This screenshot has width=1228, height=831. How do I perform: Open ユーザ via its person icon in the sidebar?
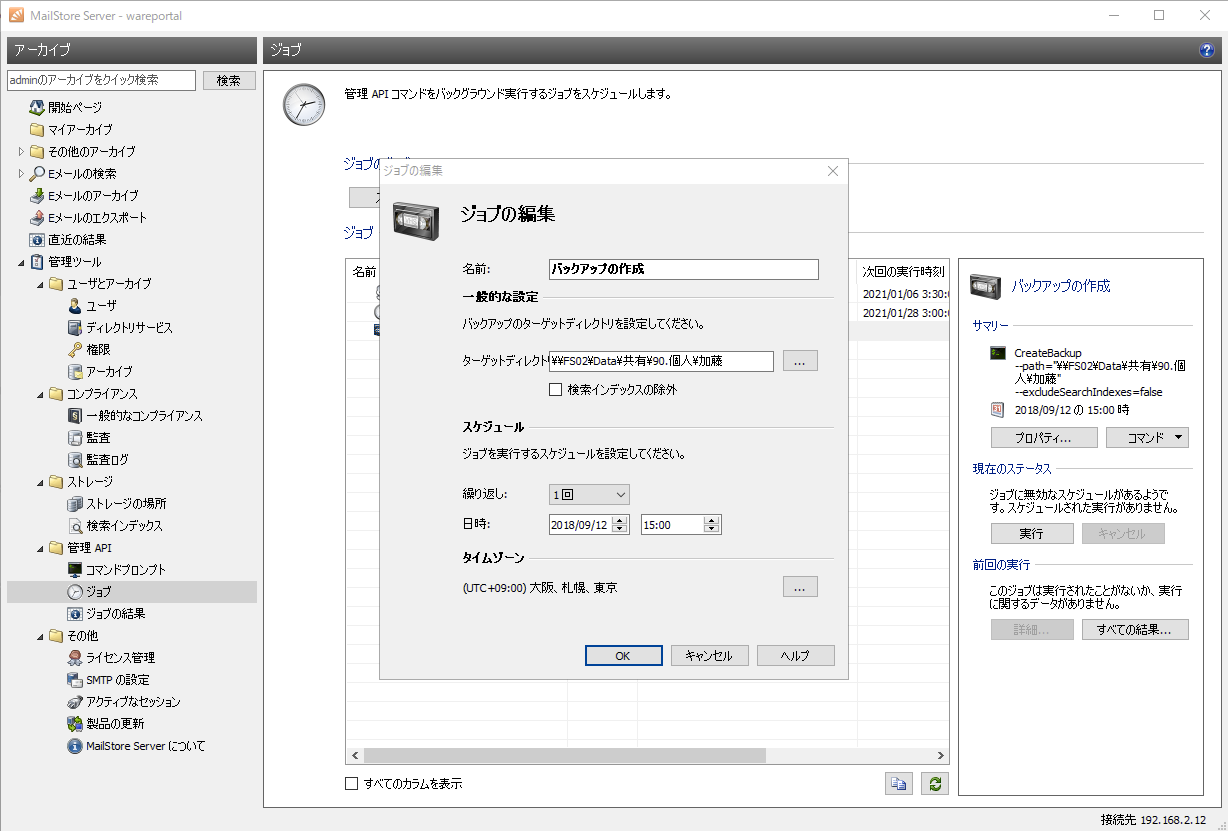[75, 306]
